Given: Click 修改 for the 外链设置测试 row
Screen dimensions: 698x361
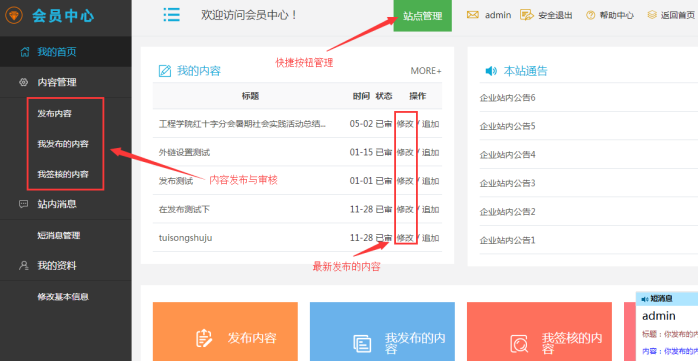Looking at the screenshot, I should pyautogui.click(x=405, y=152).
